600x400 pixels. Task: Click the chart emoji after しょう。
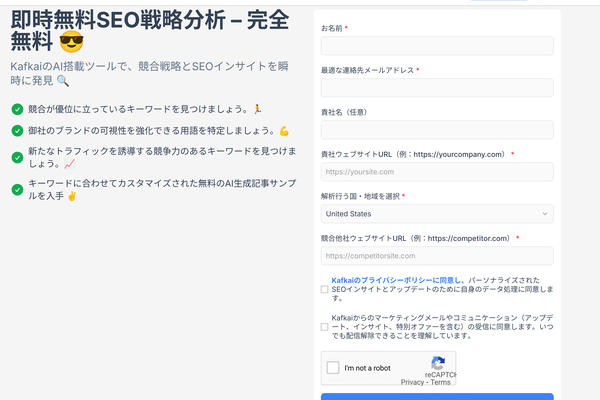[70, 164]
